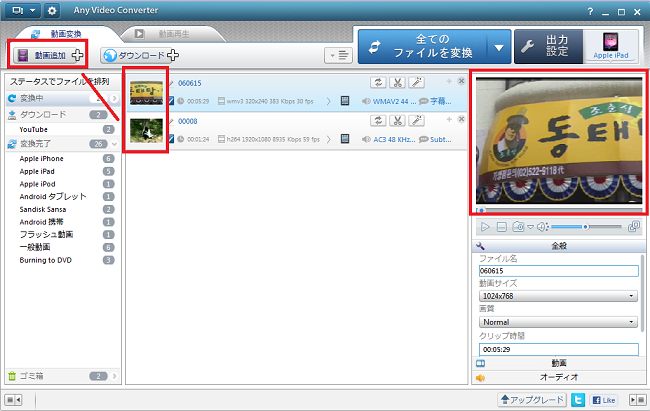Image resolution: width=650 pixels, height=411 pixels.
Task: Collapse the 変換完了 category chevron
Action: [114, 144]
